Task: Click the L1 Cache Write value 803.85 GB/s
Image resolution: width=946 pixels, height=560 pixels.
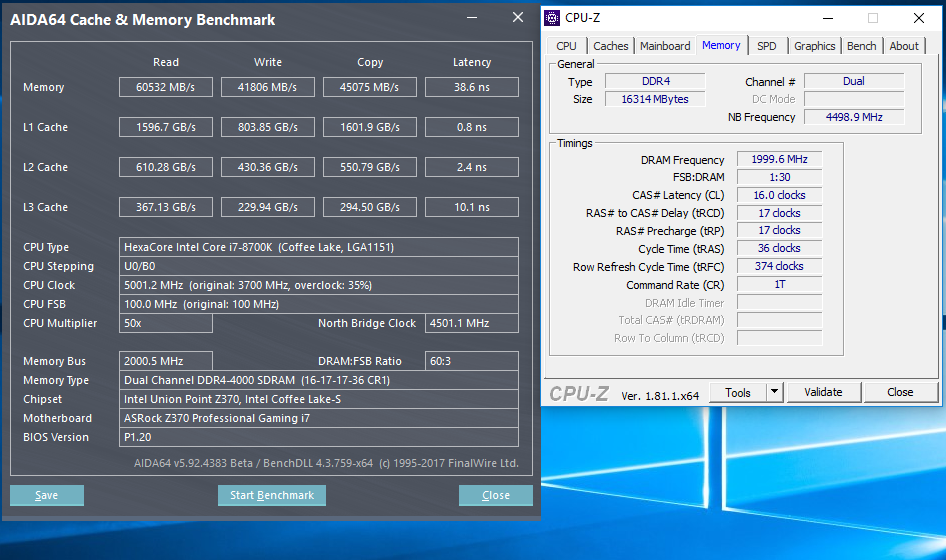Action: pyautogui.click(x=268, y=127)
